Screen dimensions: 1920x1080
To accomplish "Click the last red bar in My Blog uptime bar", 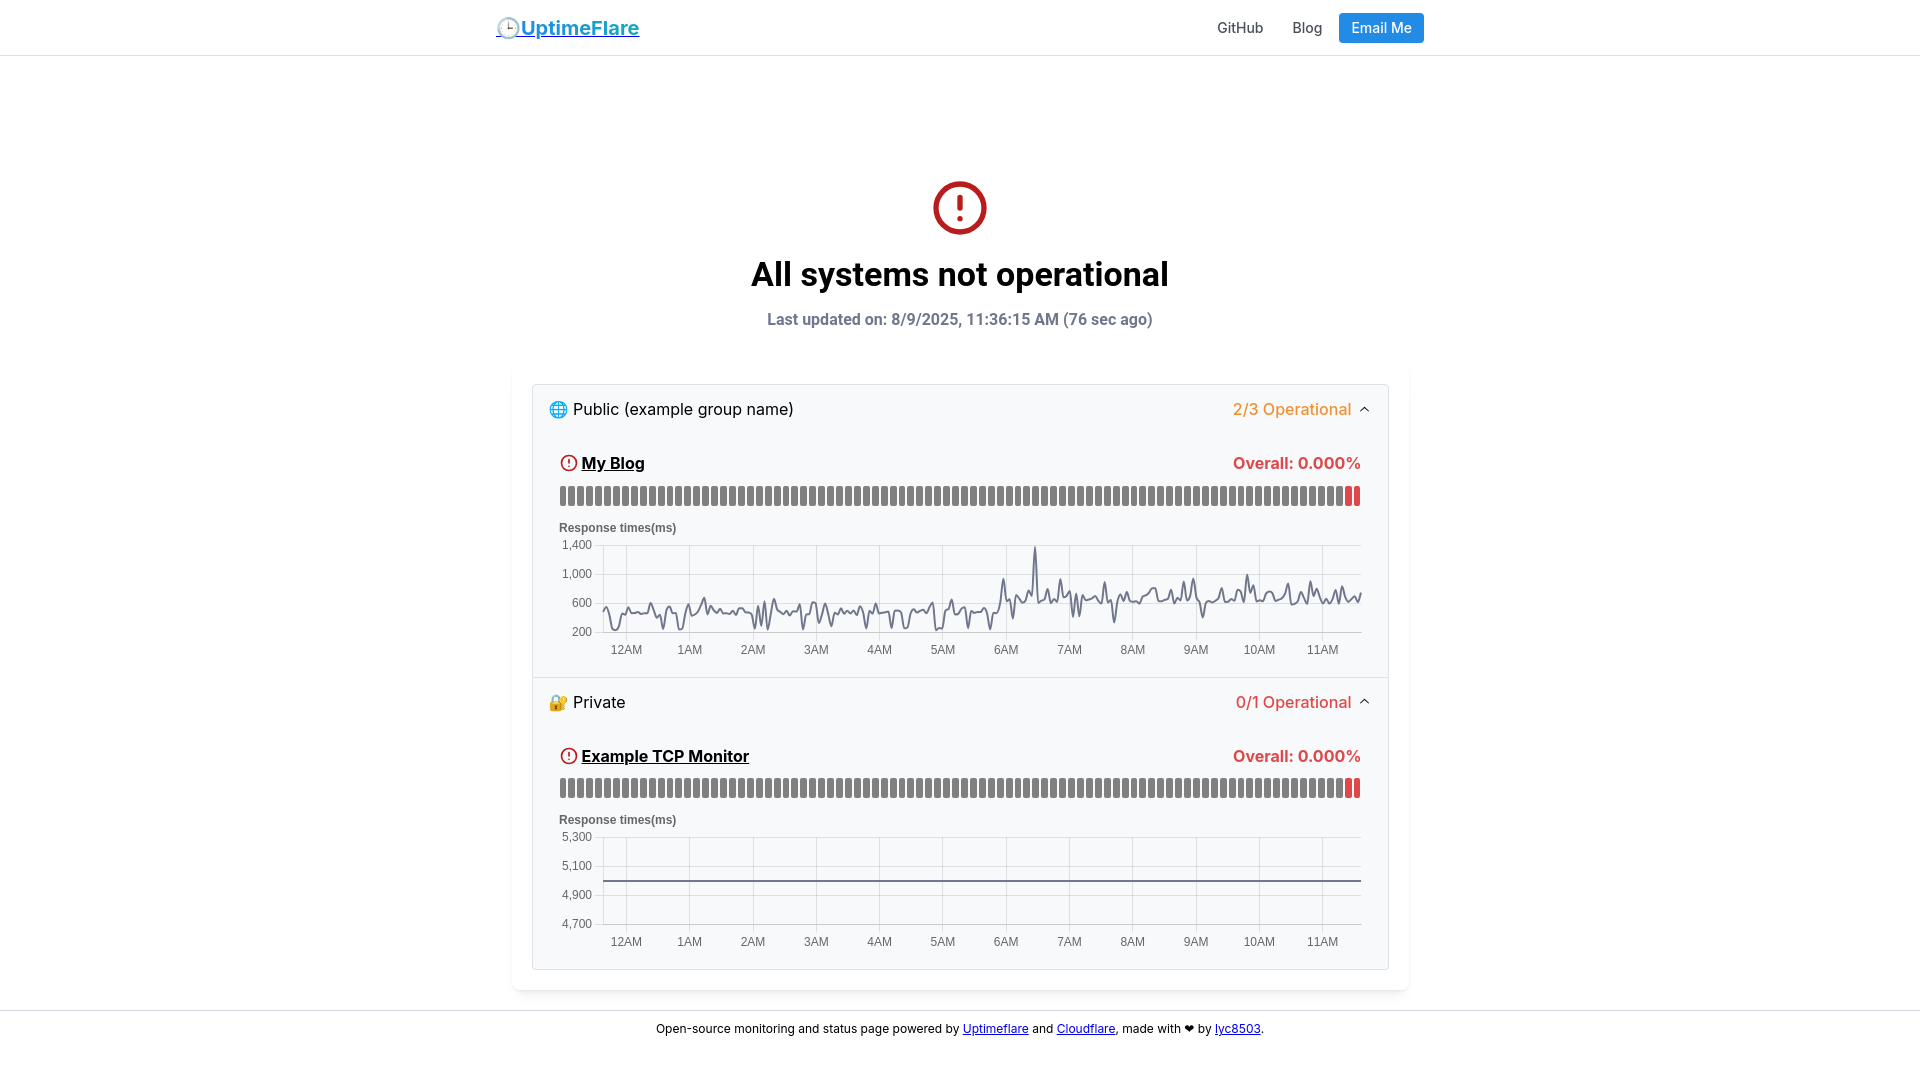I will 1357,496.
